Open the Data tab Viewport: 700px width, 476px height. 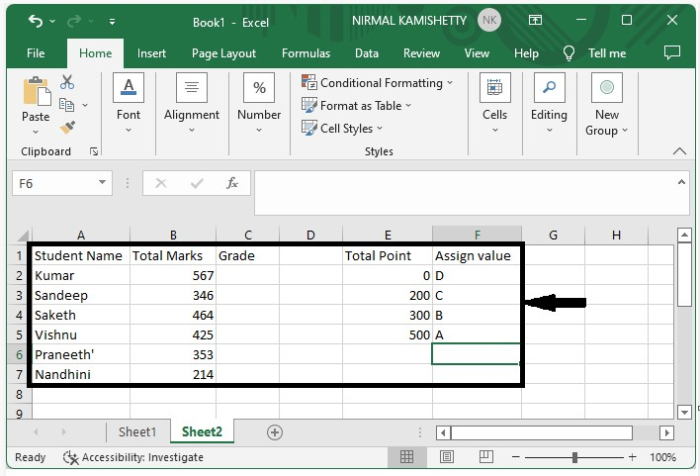(x=367, y=54)
